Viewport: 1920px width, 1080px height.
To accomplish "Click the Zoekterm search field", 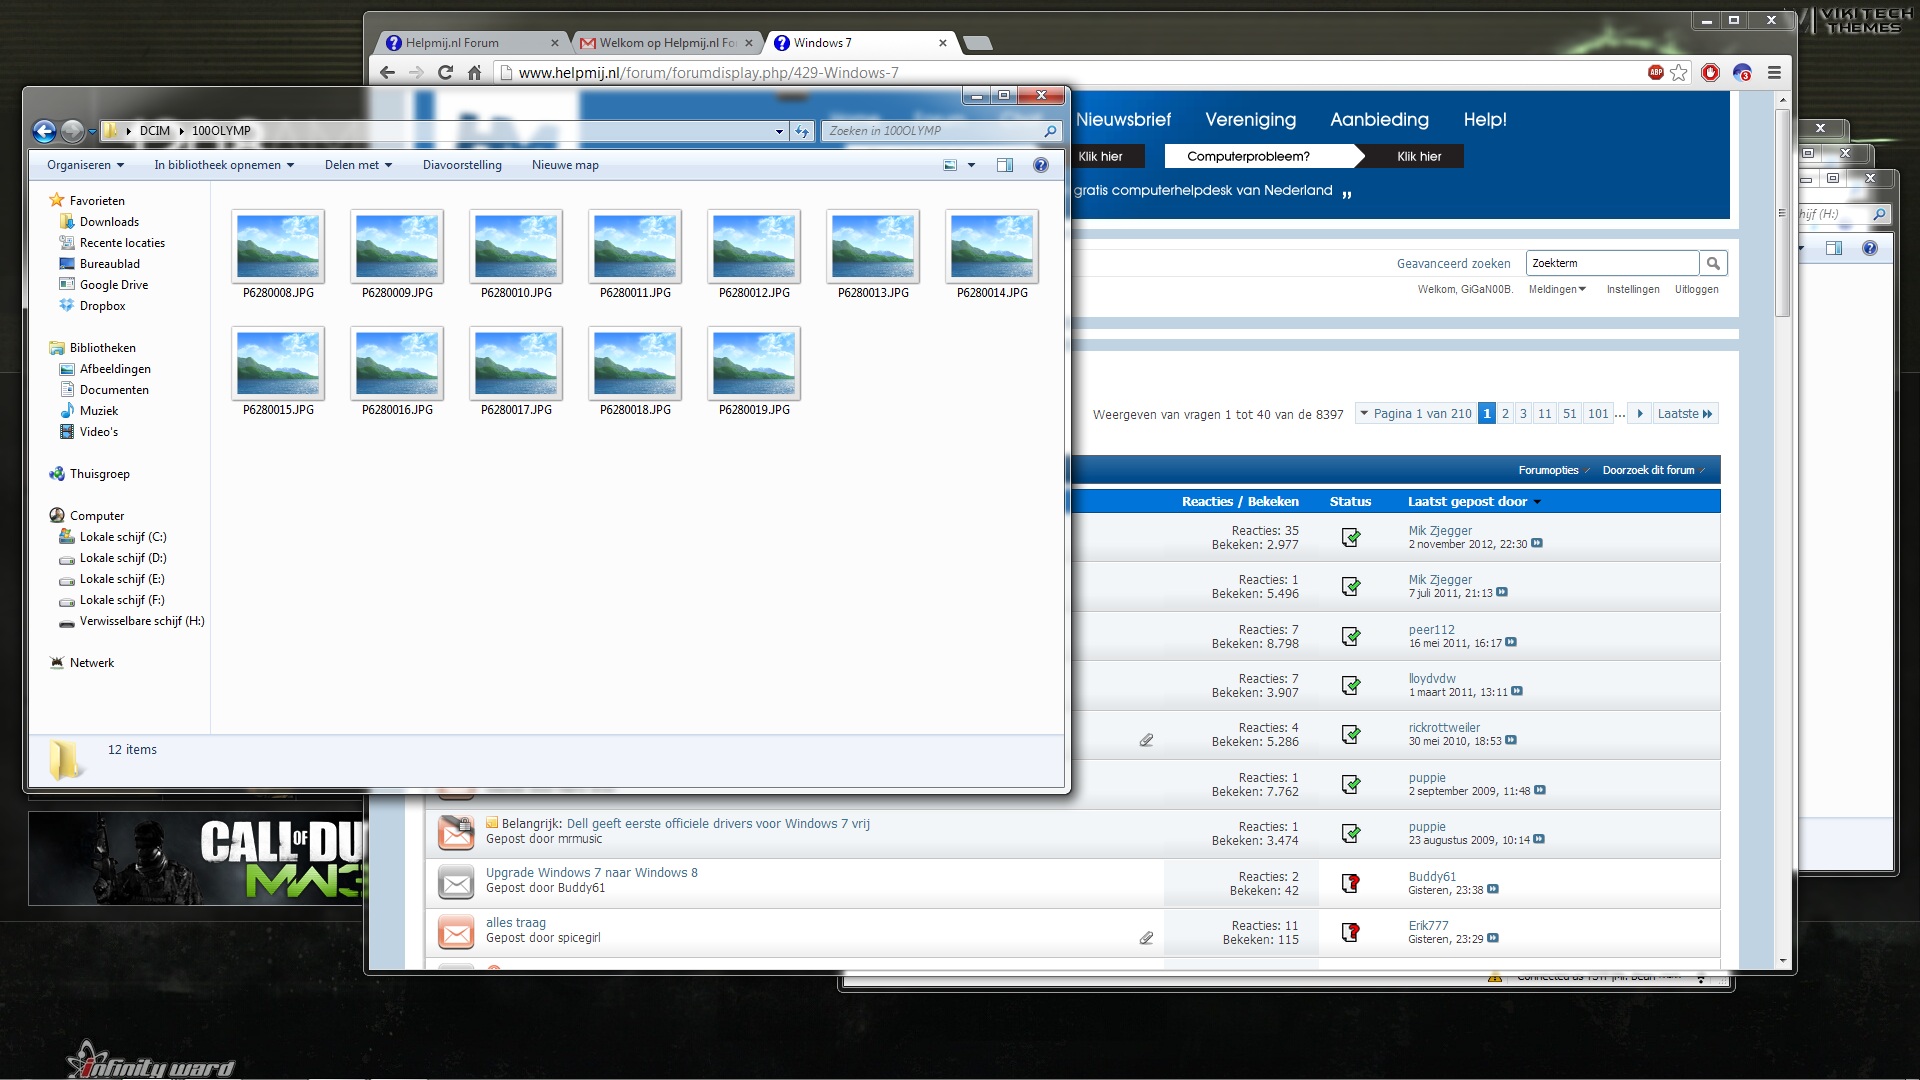I will click(1612, 263).
